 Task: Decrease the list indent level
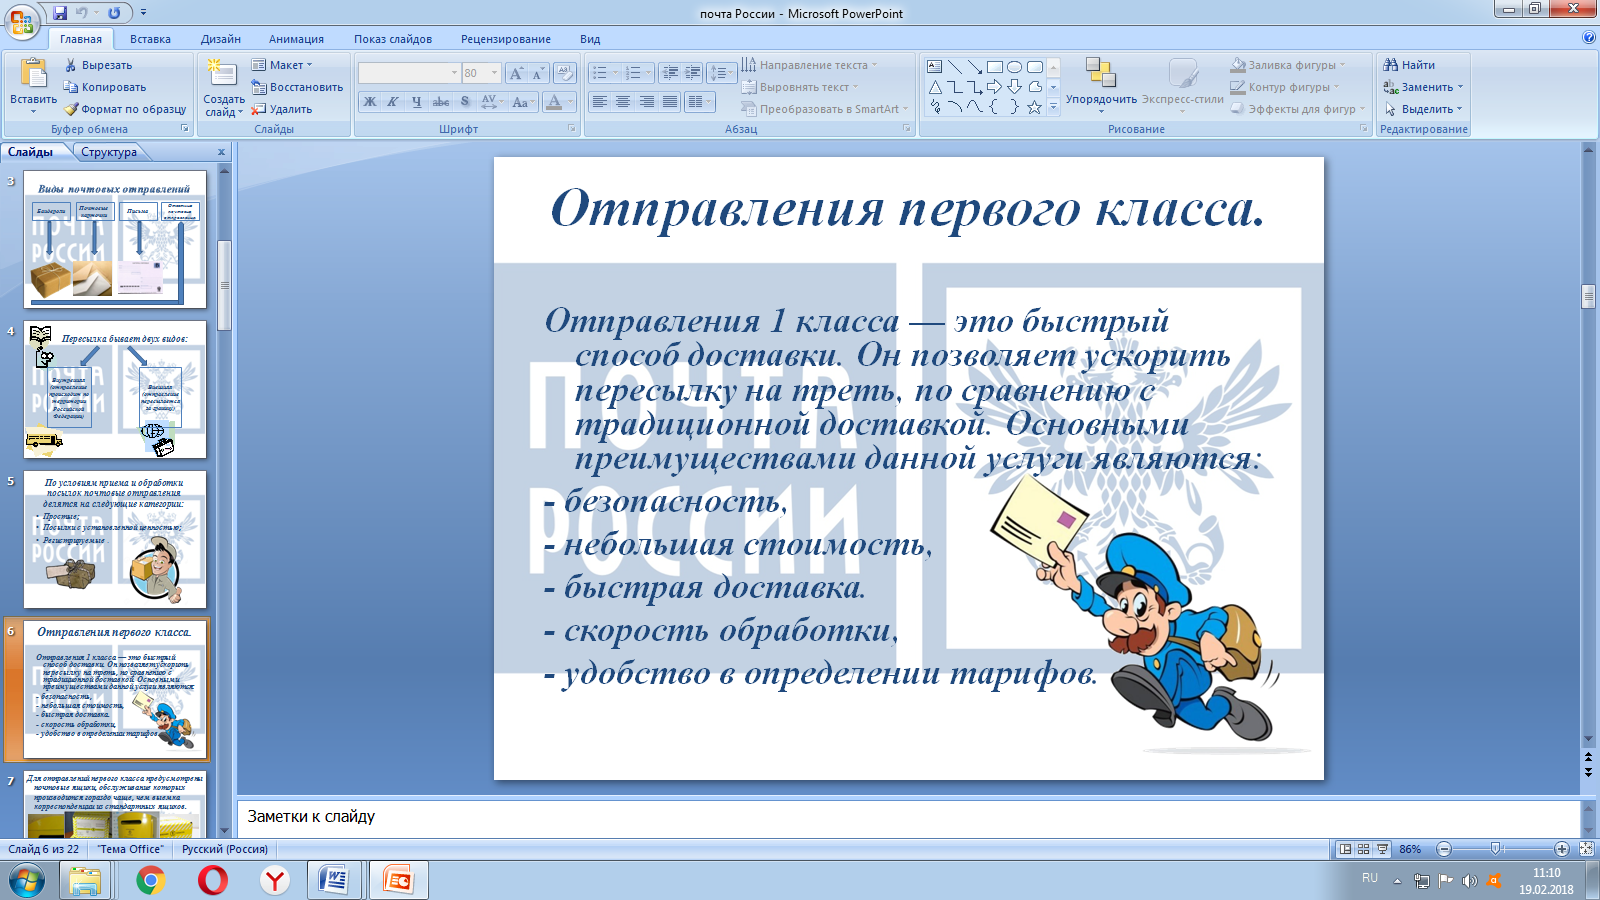coord(670,73)
